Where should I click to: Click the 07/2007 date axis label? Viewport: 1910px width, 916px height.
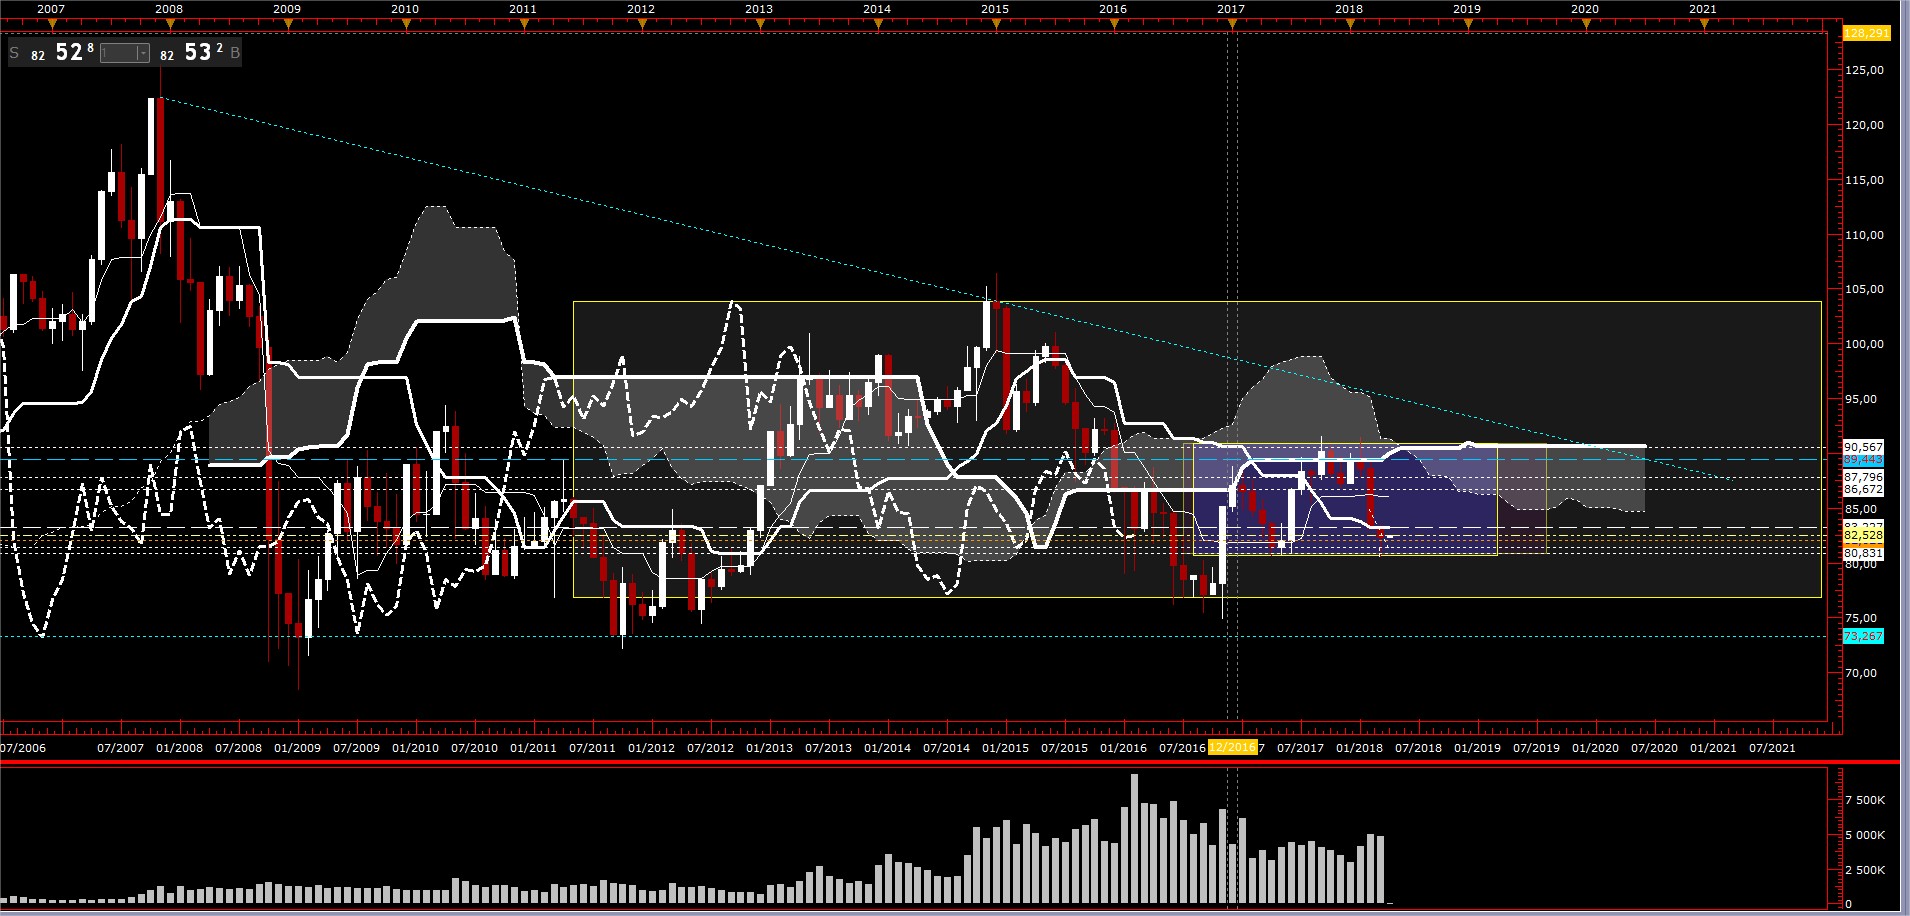[120, 748]
